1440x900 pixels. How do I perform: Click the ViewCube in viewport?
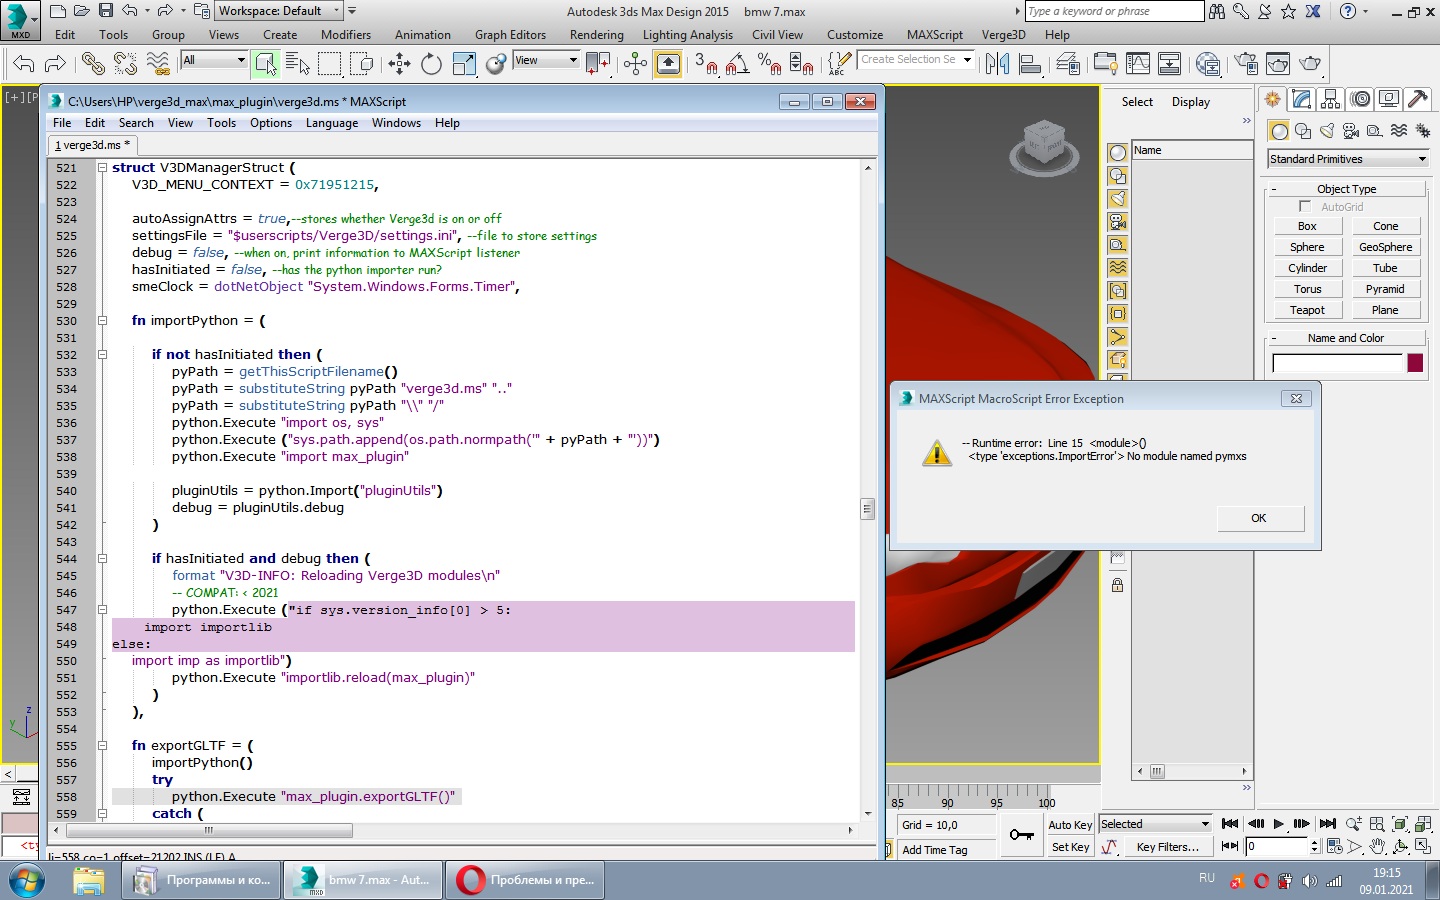pos(1044,146)
